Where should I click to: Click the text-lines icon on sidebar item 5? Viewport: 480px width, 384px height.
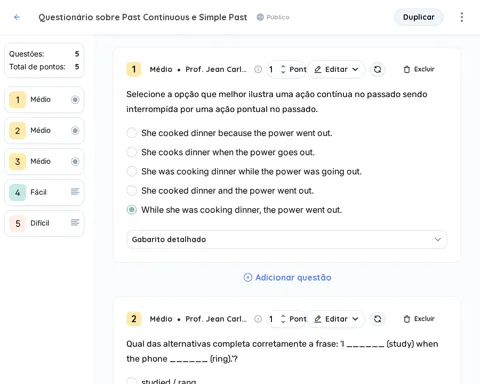click(x=75, y=222)
